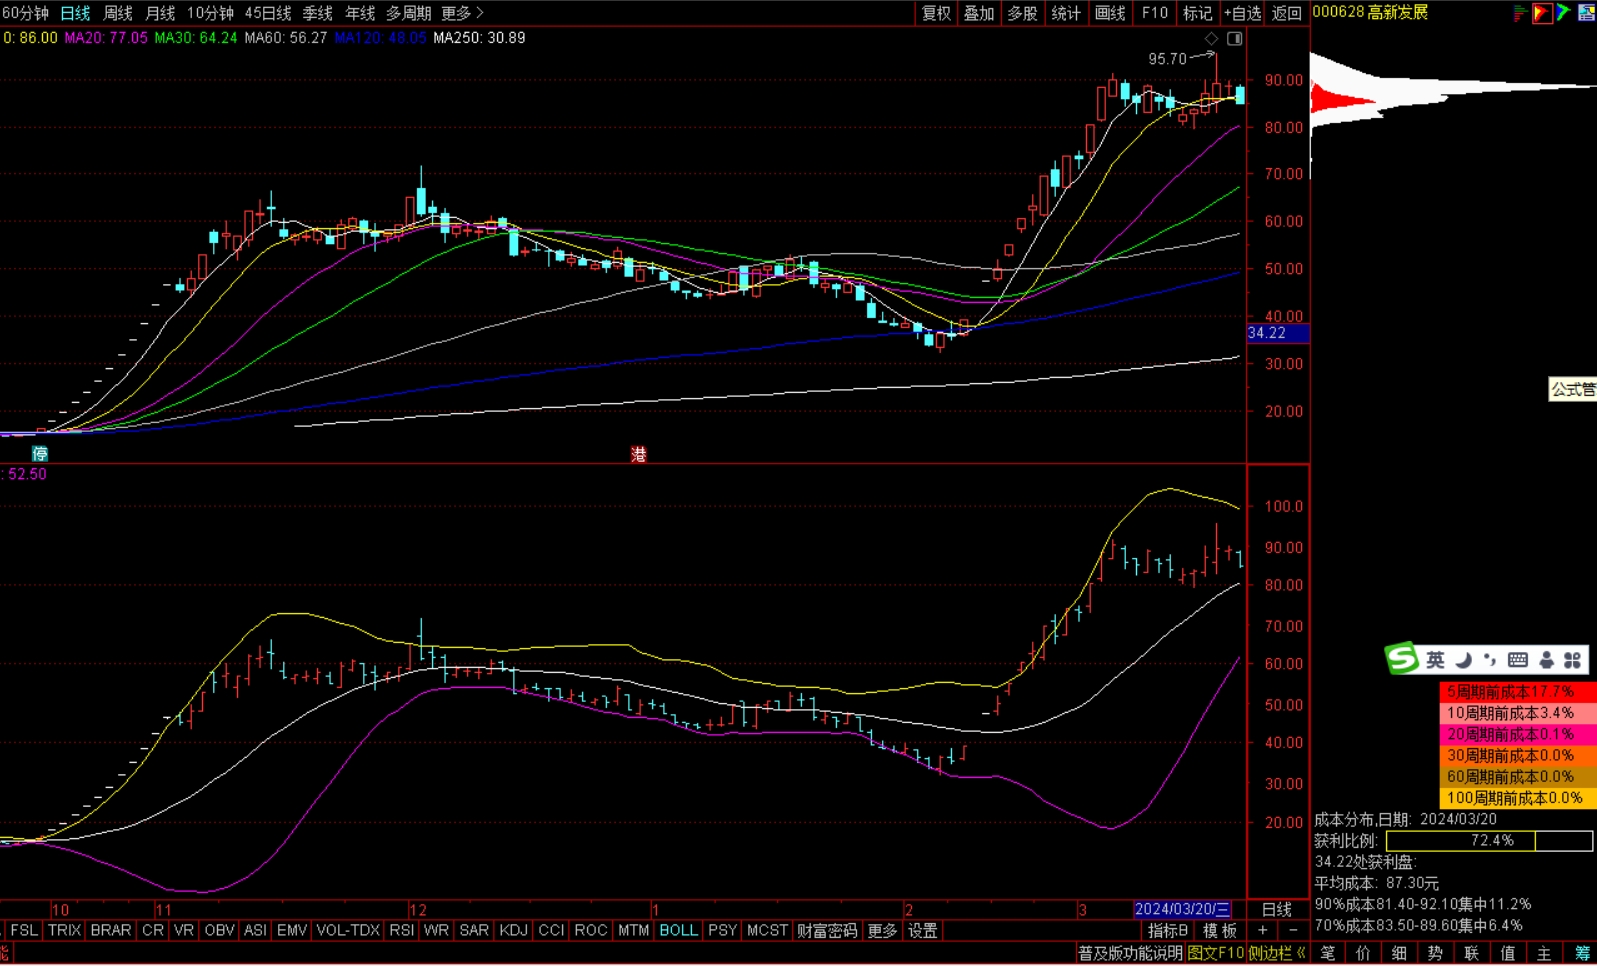The image size is (1597, 966).
Task: Open the 更多 indicators list in bottom bar
Action: pyautogui.click(x=882, y=931)
